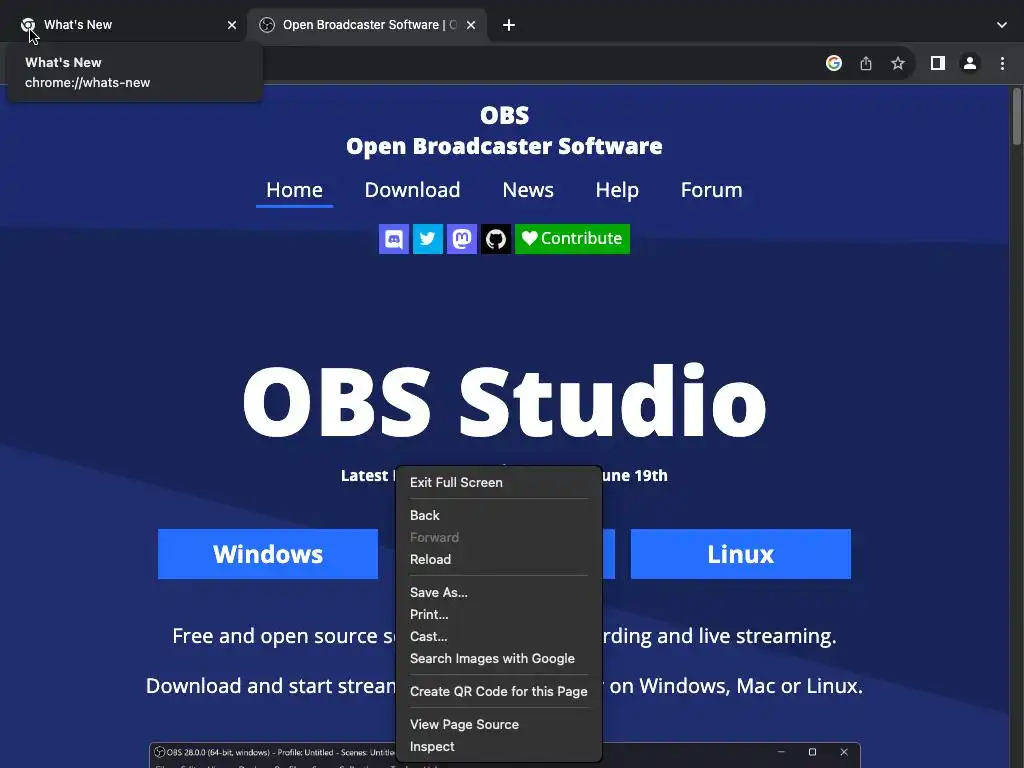Close the What's New tab

pyautogui.click(x=232, y=25)
